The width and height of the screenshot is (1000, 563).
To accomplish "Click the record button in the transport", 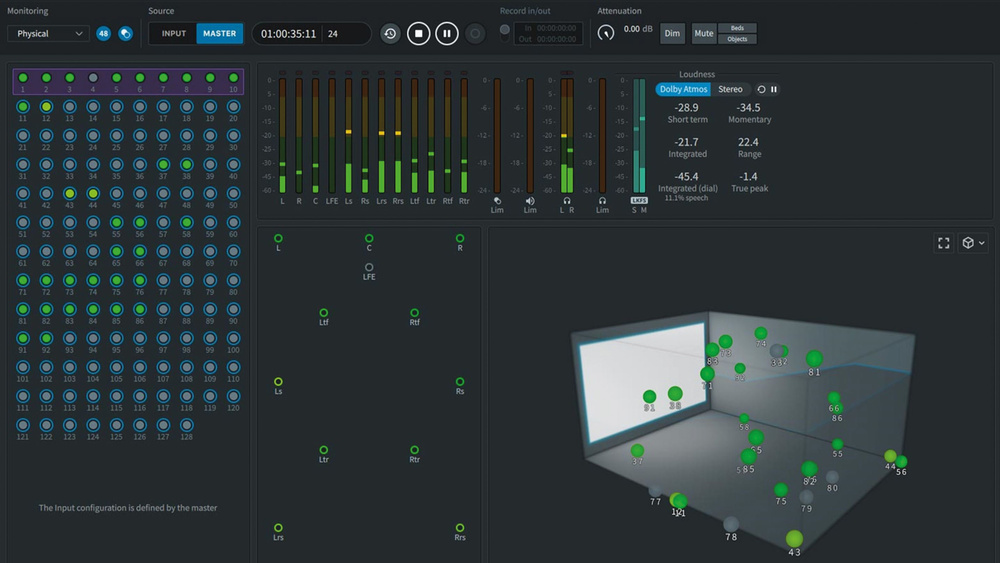I will pos(475,33).
